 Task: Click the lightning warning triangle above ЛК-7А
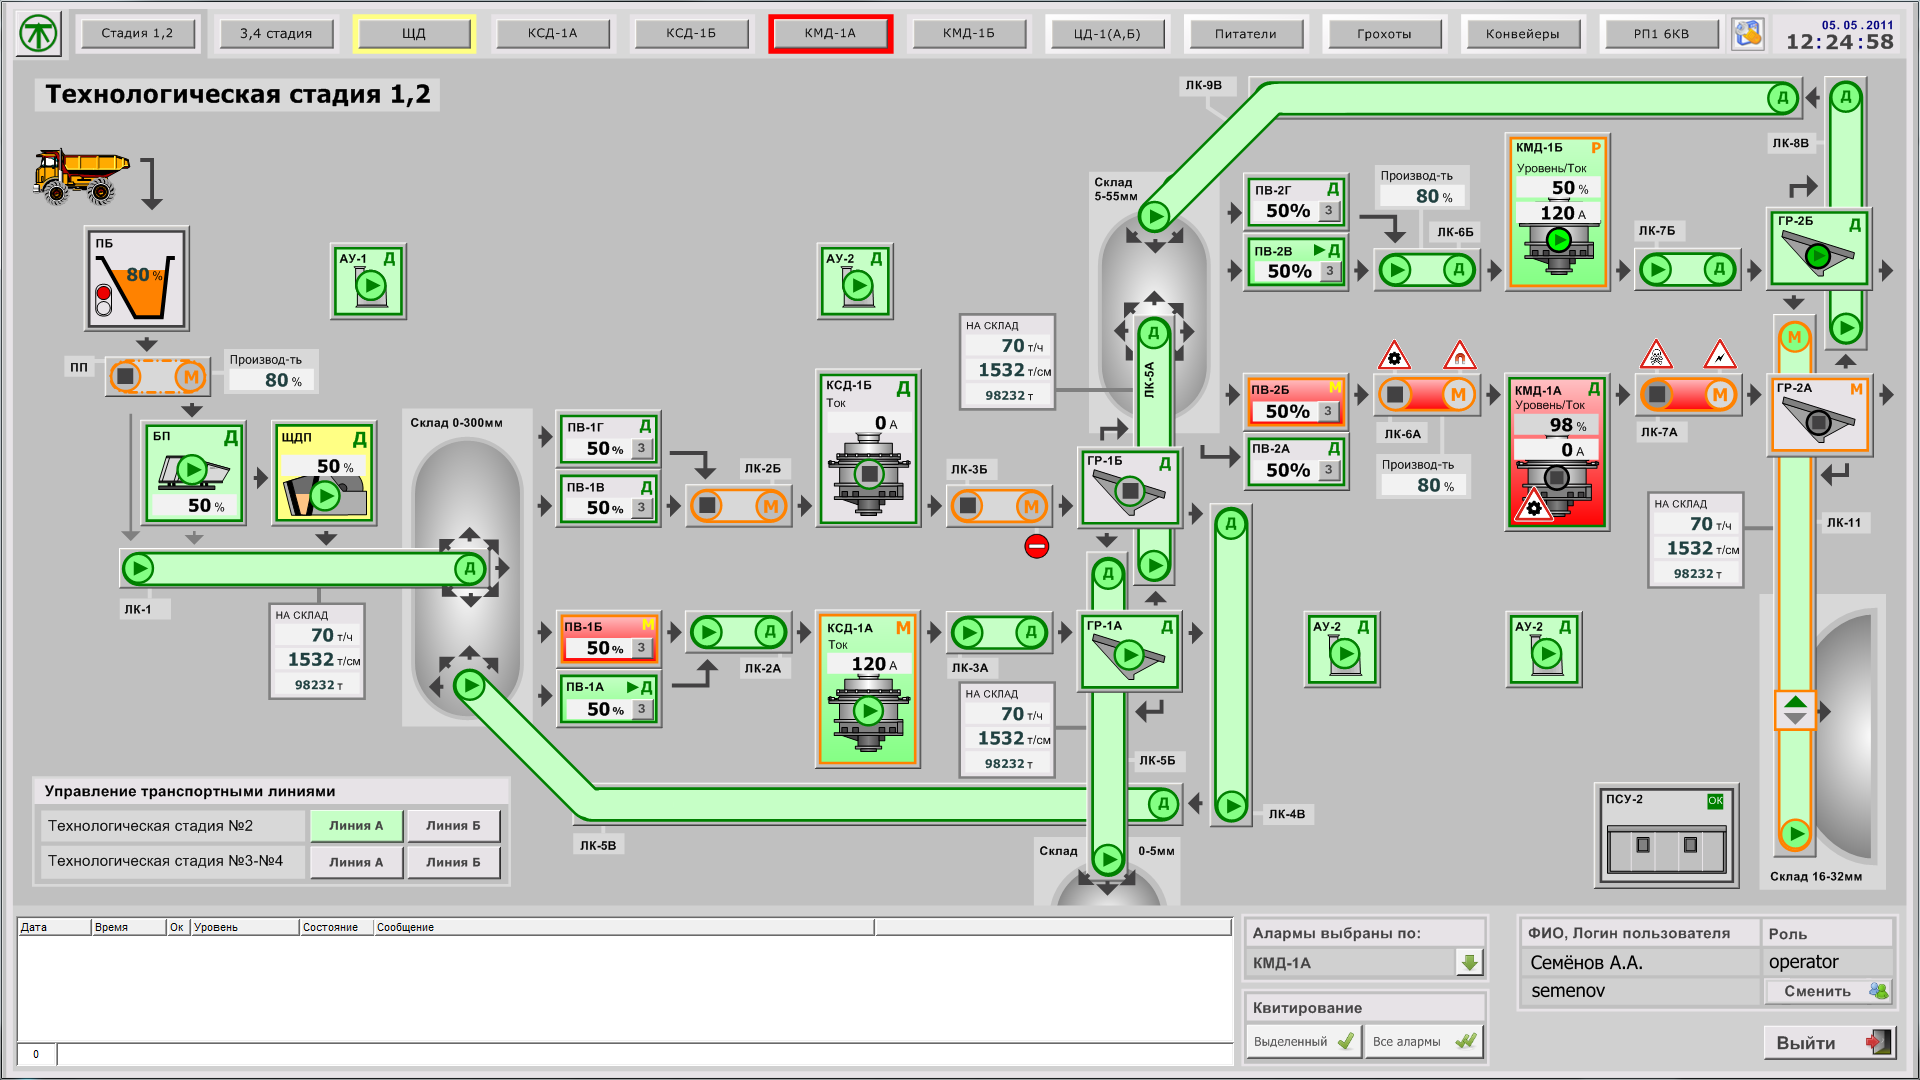1720,354
